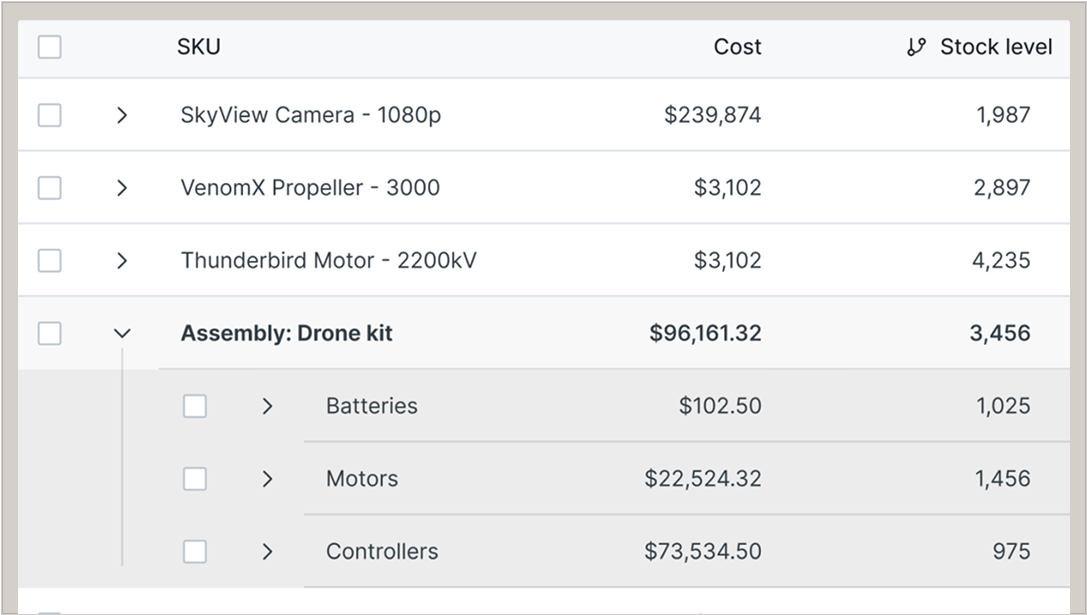This screenshot has height=615, width=1087.
Task: Sort by the Cost column header
Action: [737, 47]
